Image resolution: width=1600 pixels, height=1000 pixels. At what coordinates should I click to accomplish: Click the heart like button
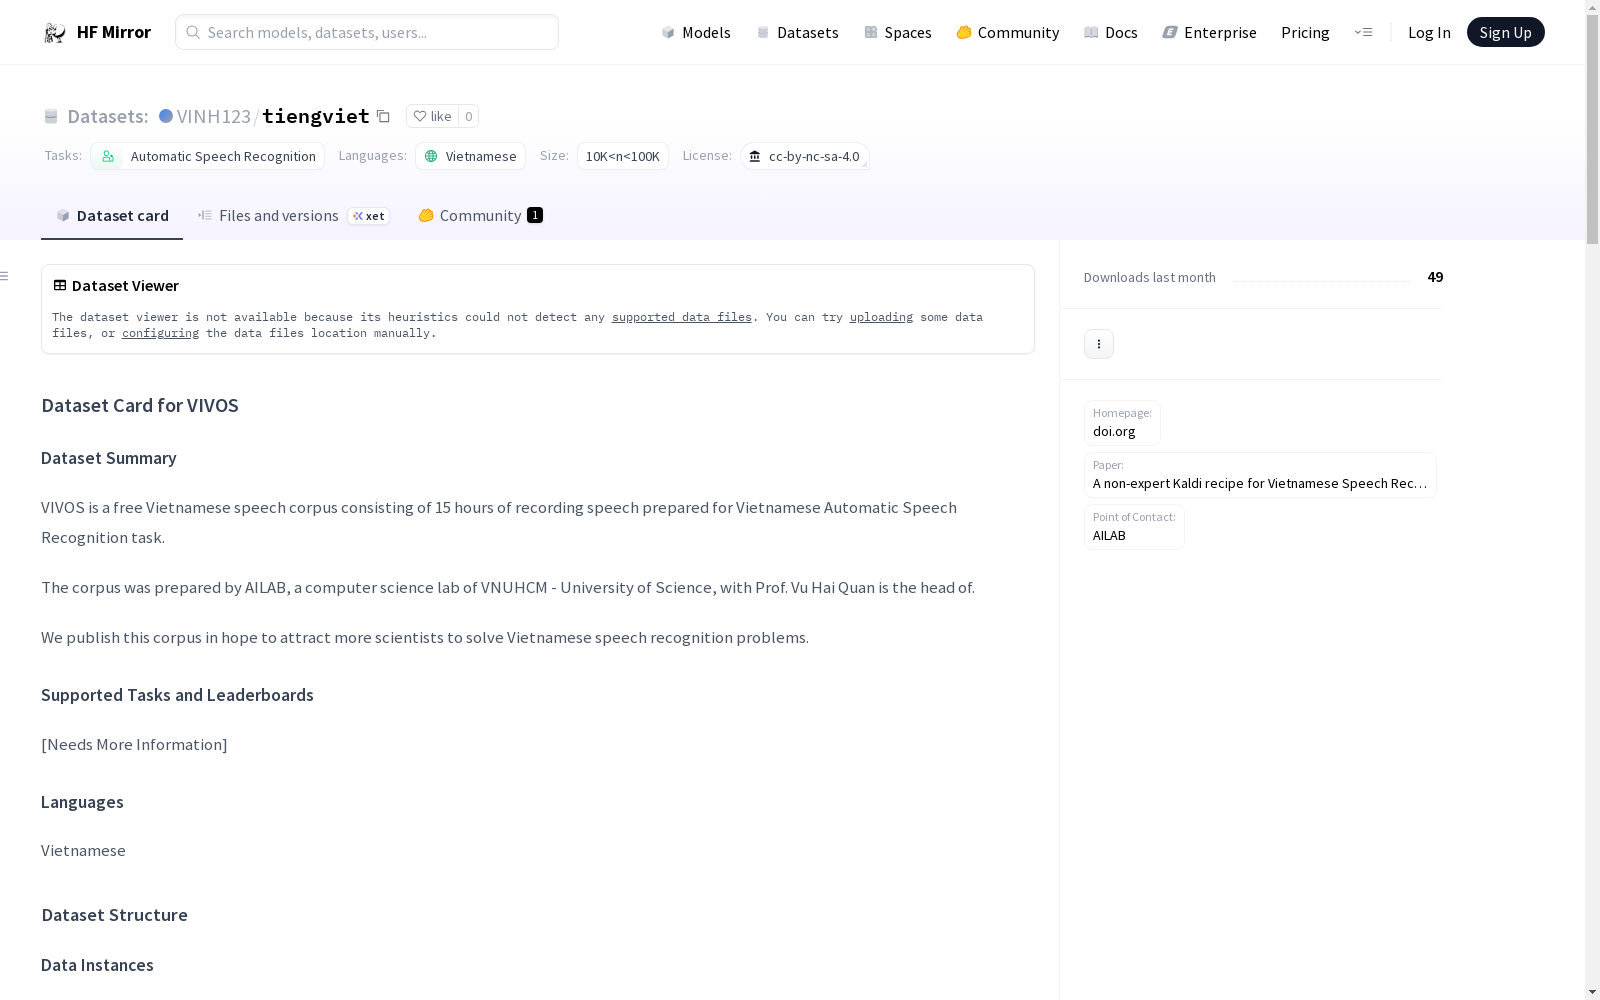click(x=432, y=116)
